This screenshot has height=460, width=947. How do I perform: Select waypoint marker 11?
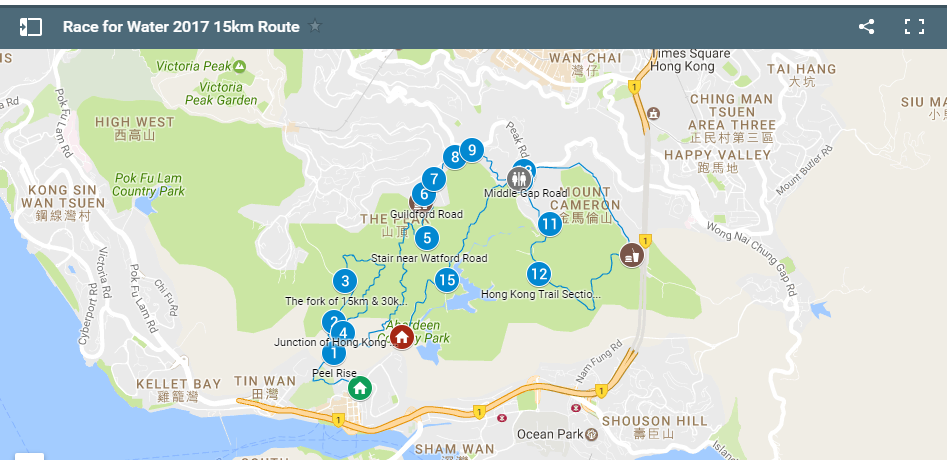pyautogui.click(x=550, y=225)
